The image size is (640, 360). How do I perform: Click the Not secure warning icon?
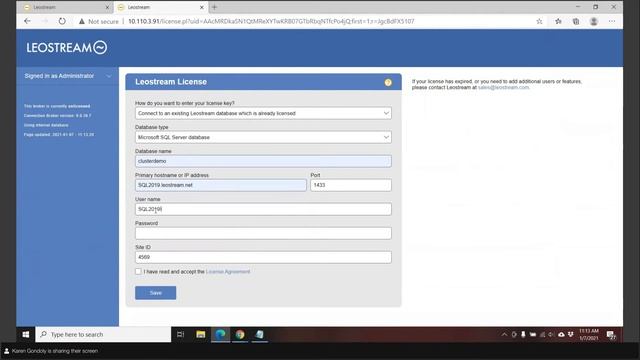pos(82,21)
